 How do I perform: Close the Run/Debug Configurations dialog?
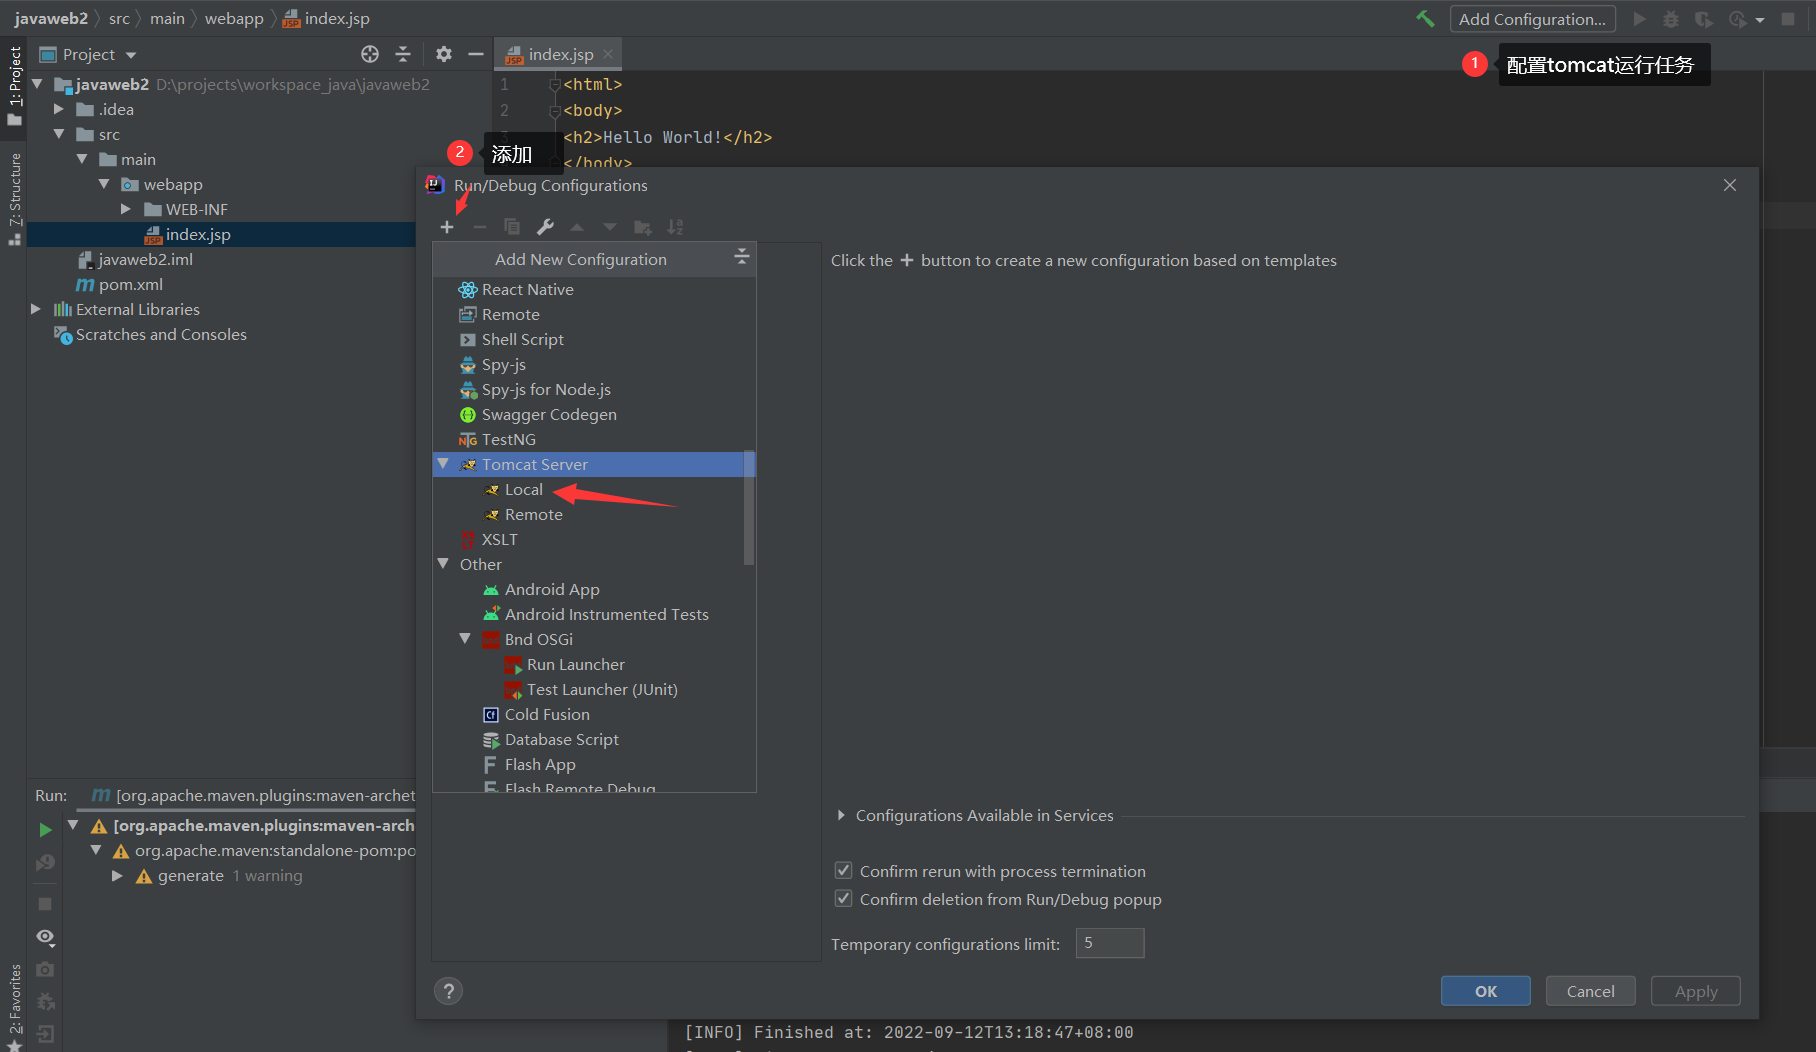[x=1729, y=185]
